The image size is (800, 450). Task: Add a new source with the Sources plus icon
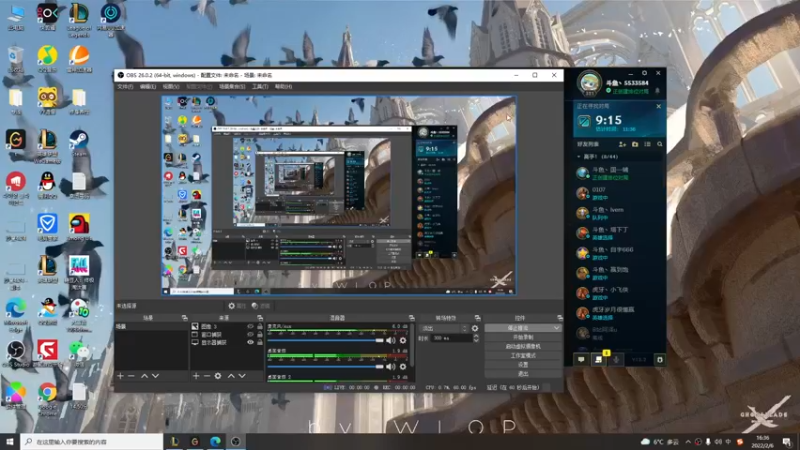click(x=196, y=376)
